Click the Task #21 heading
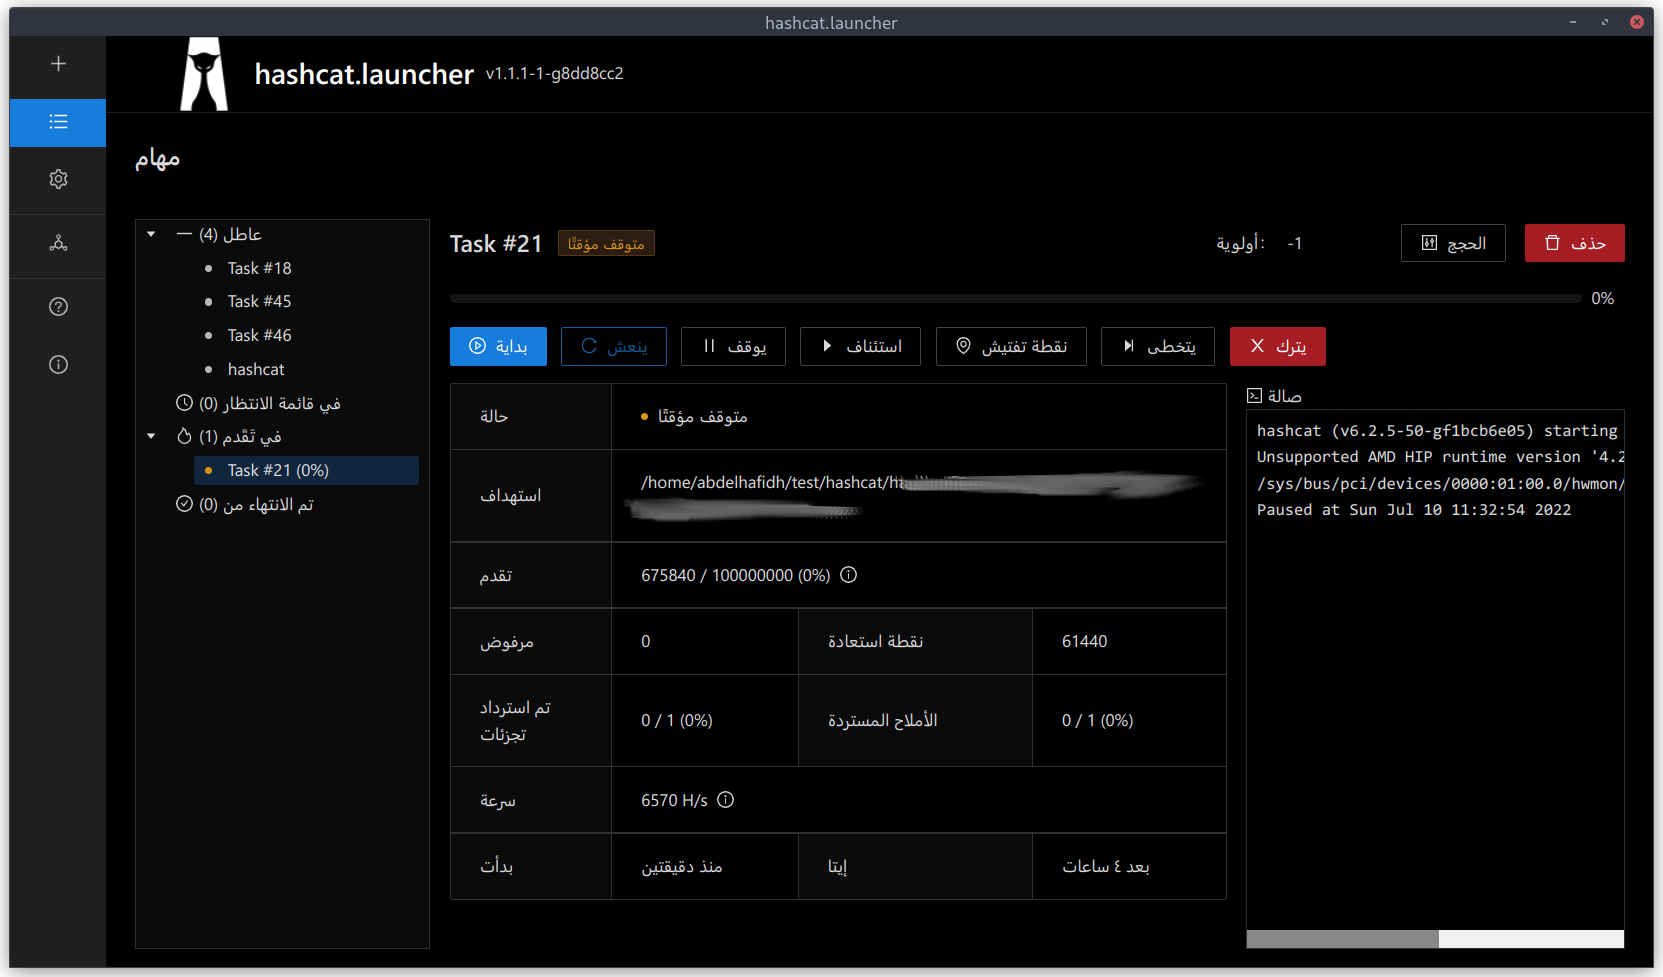Image resolution: width=1663 pixels, height=977 pixels. point(495,244)
